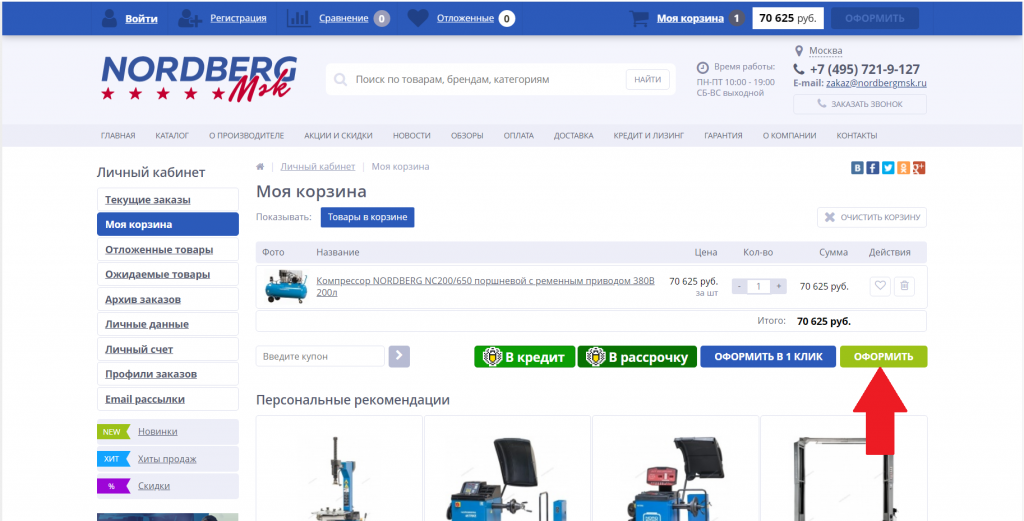Share page via Facebook icon
1024x521 pixels.
point(872,168)
